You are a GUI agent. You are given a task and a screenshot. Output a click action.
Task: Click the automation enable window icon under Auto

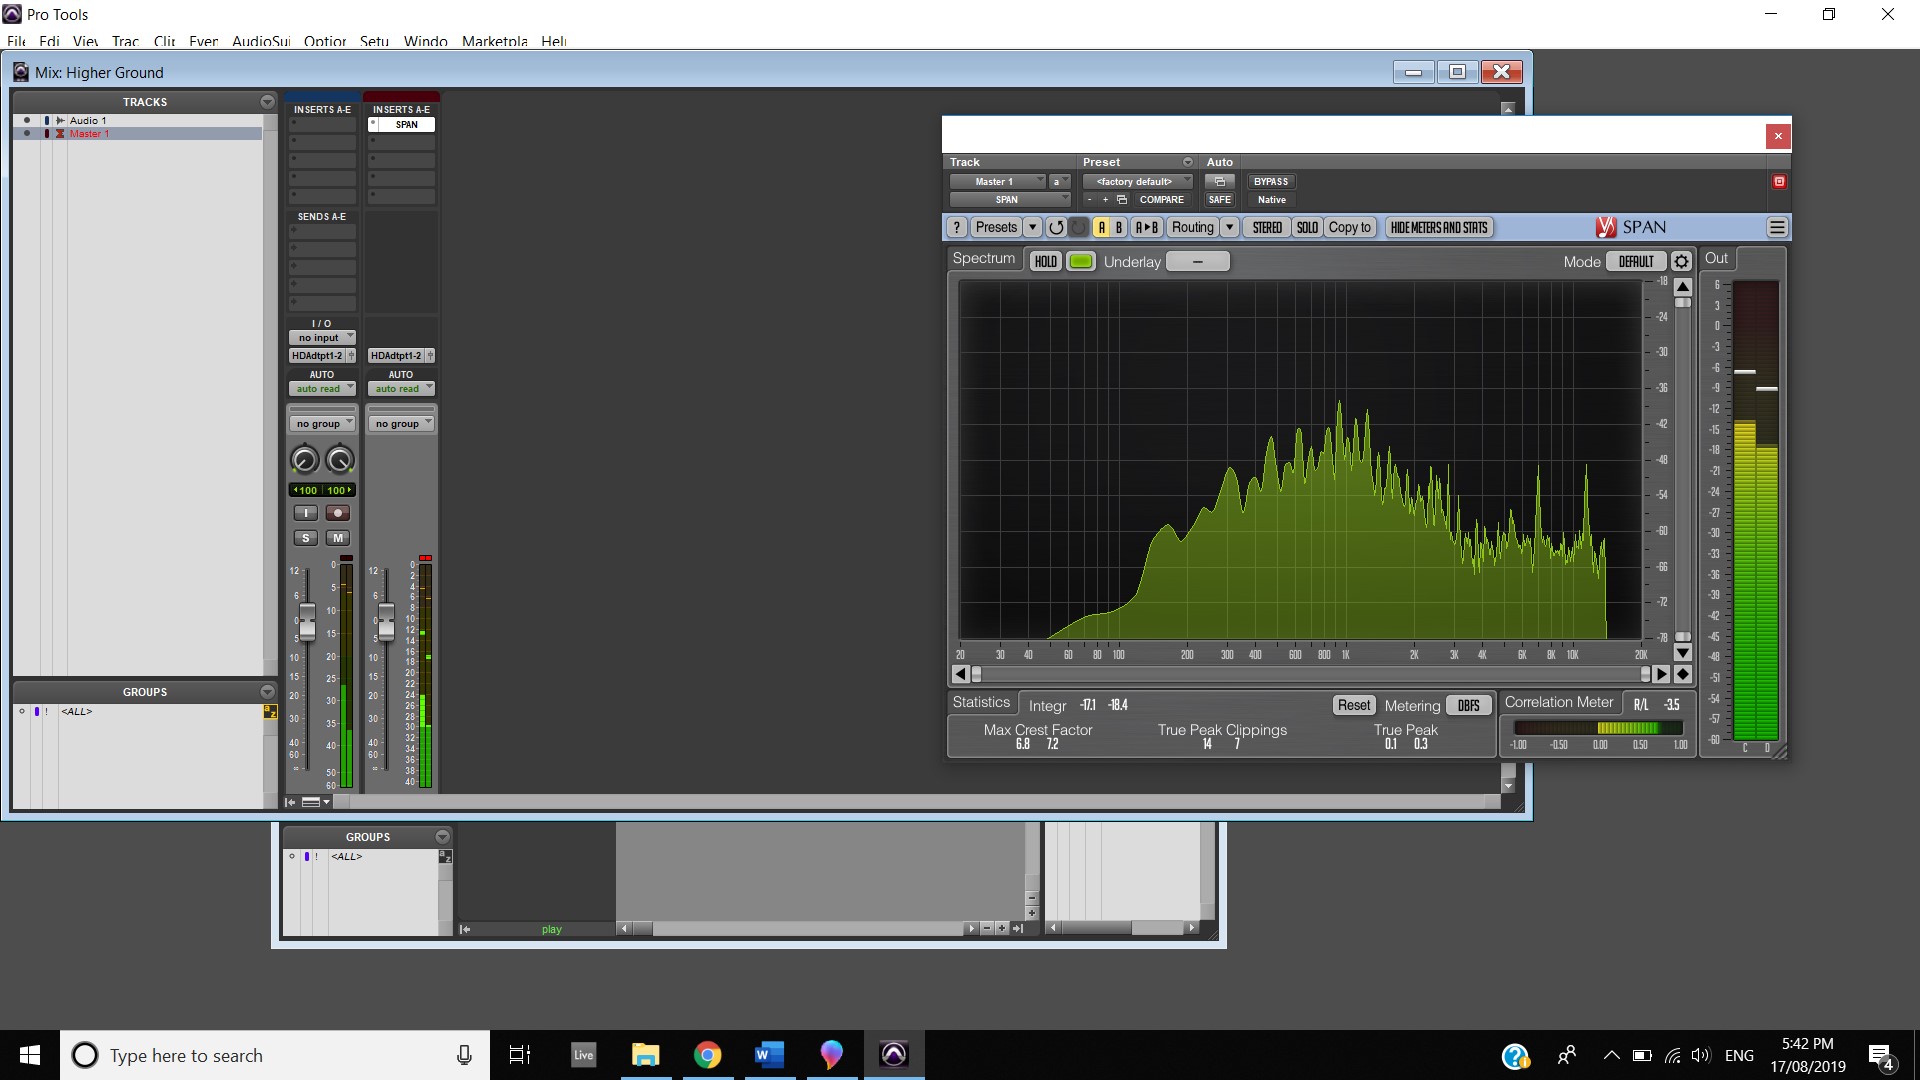coord(1219,181)
